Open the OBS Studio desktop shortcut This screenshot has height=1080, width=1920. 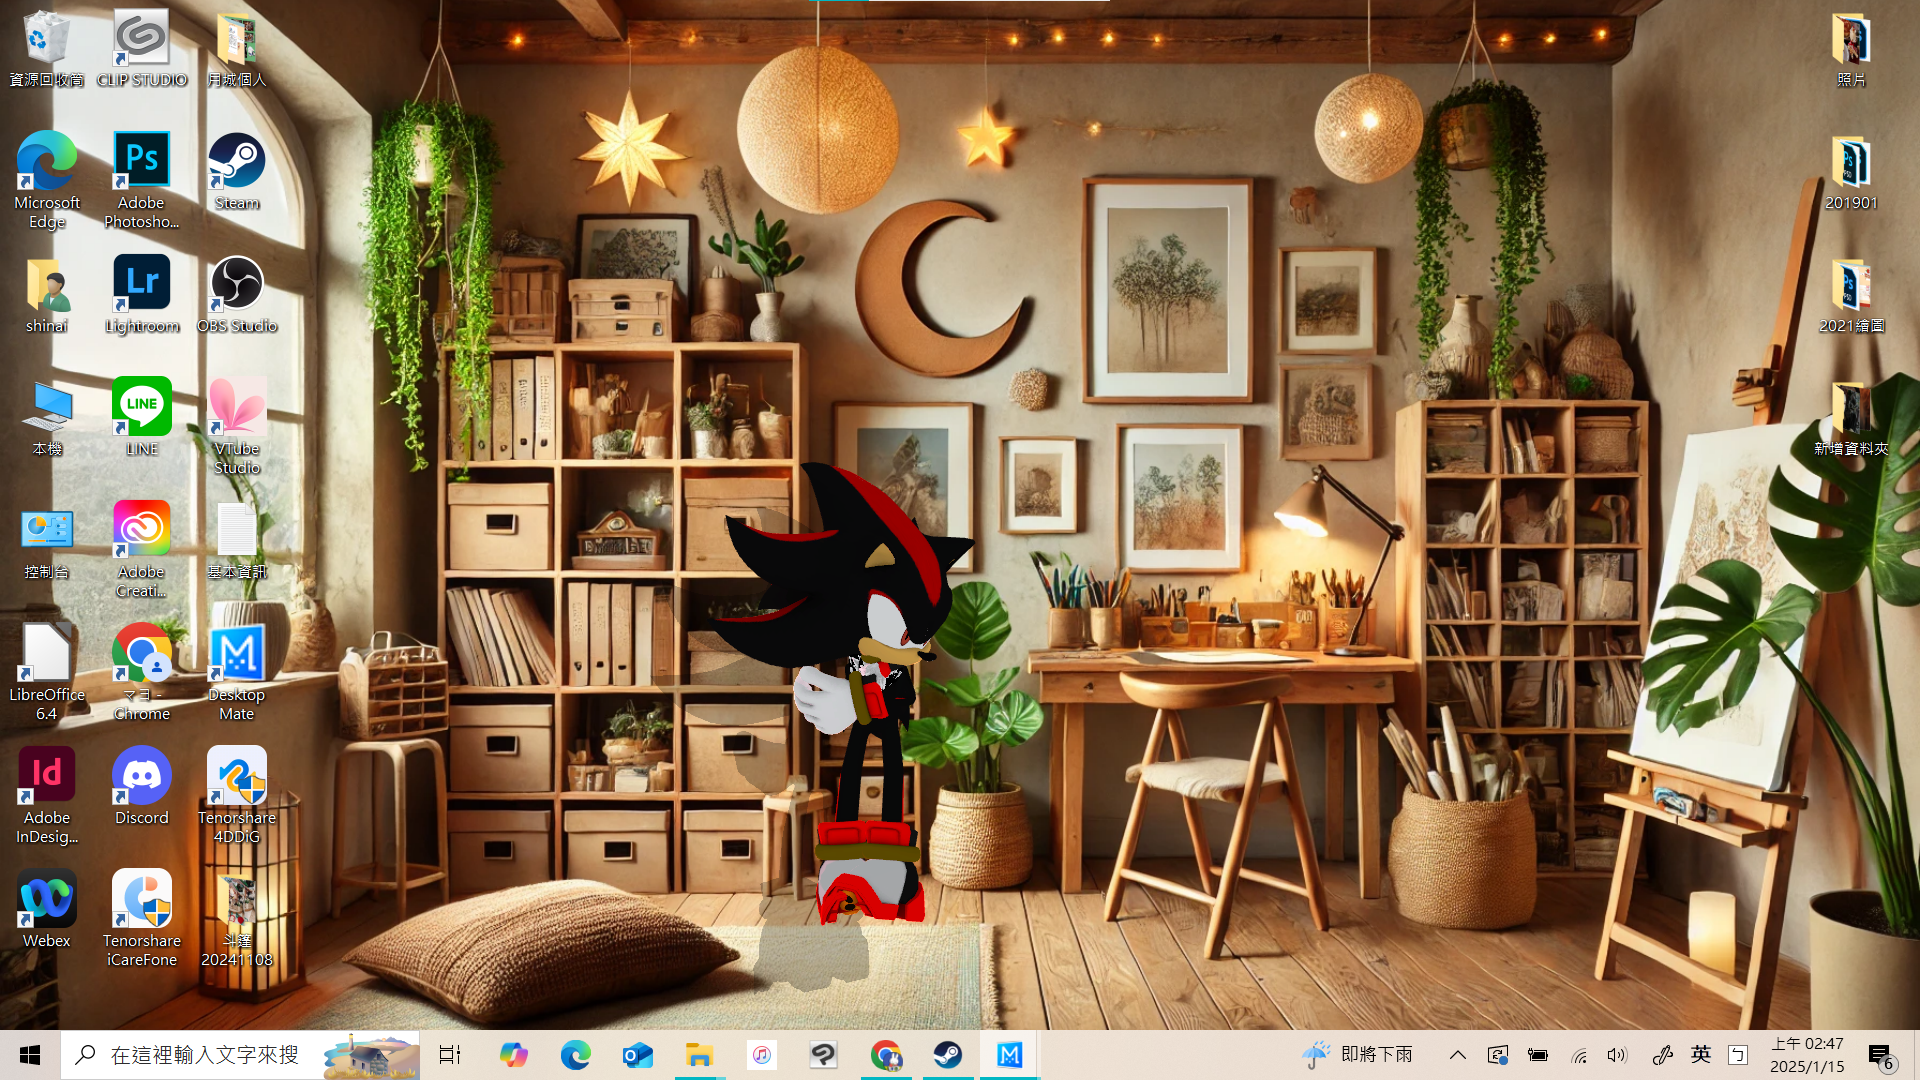point(237,294)
